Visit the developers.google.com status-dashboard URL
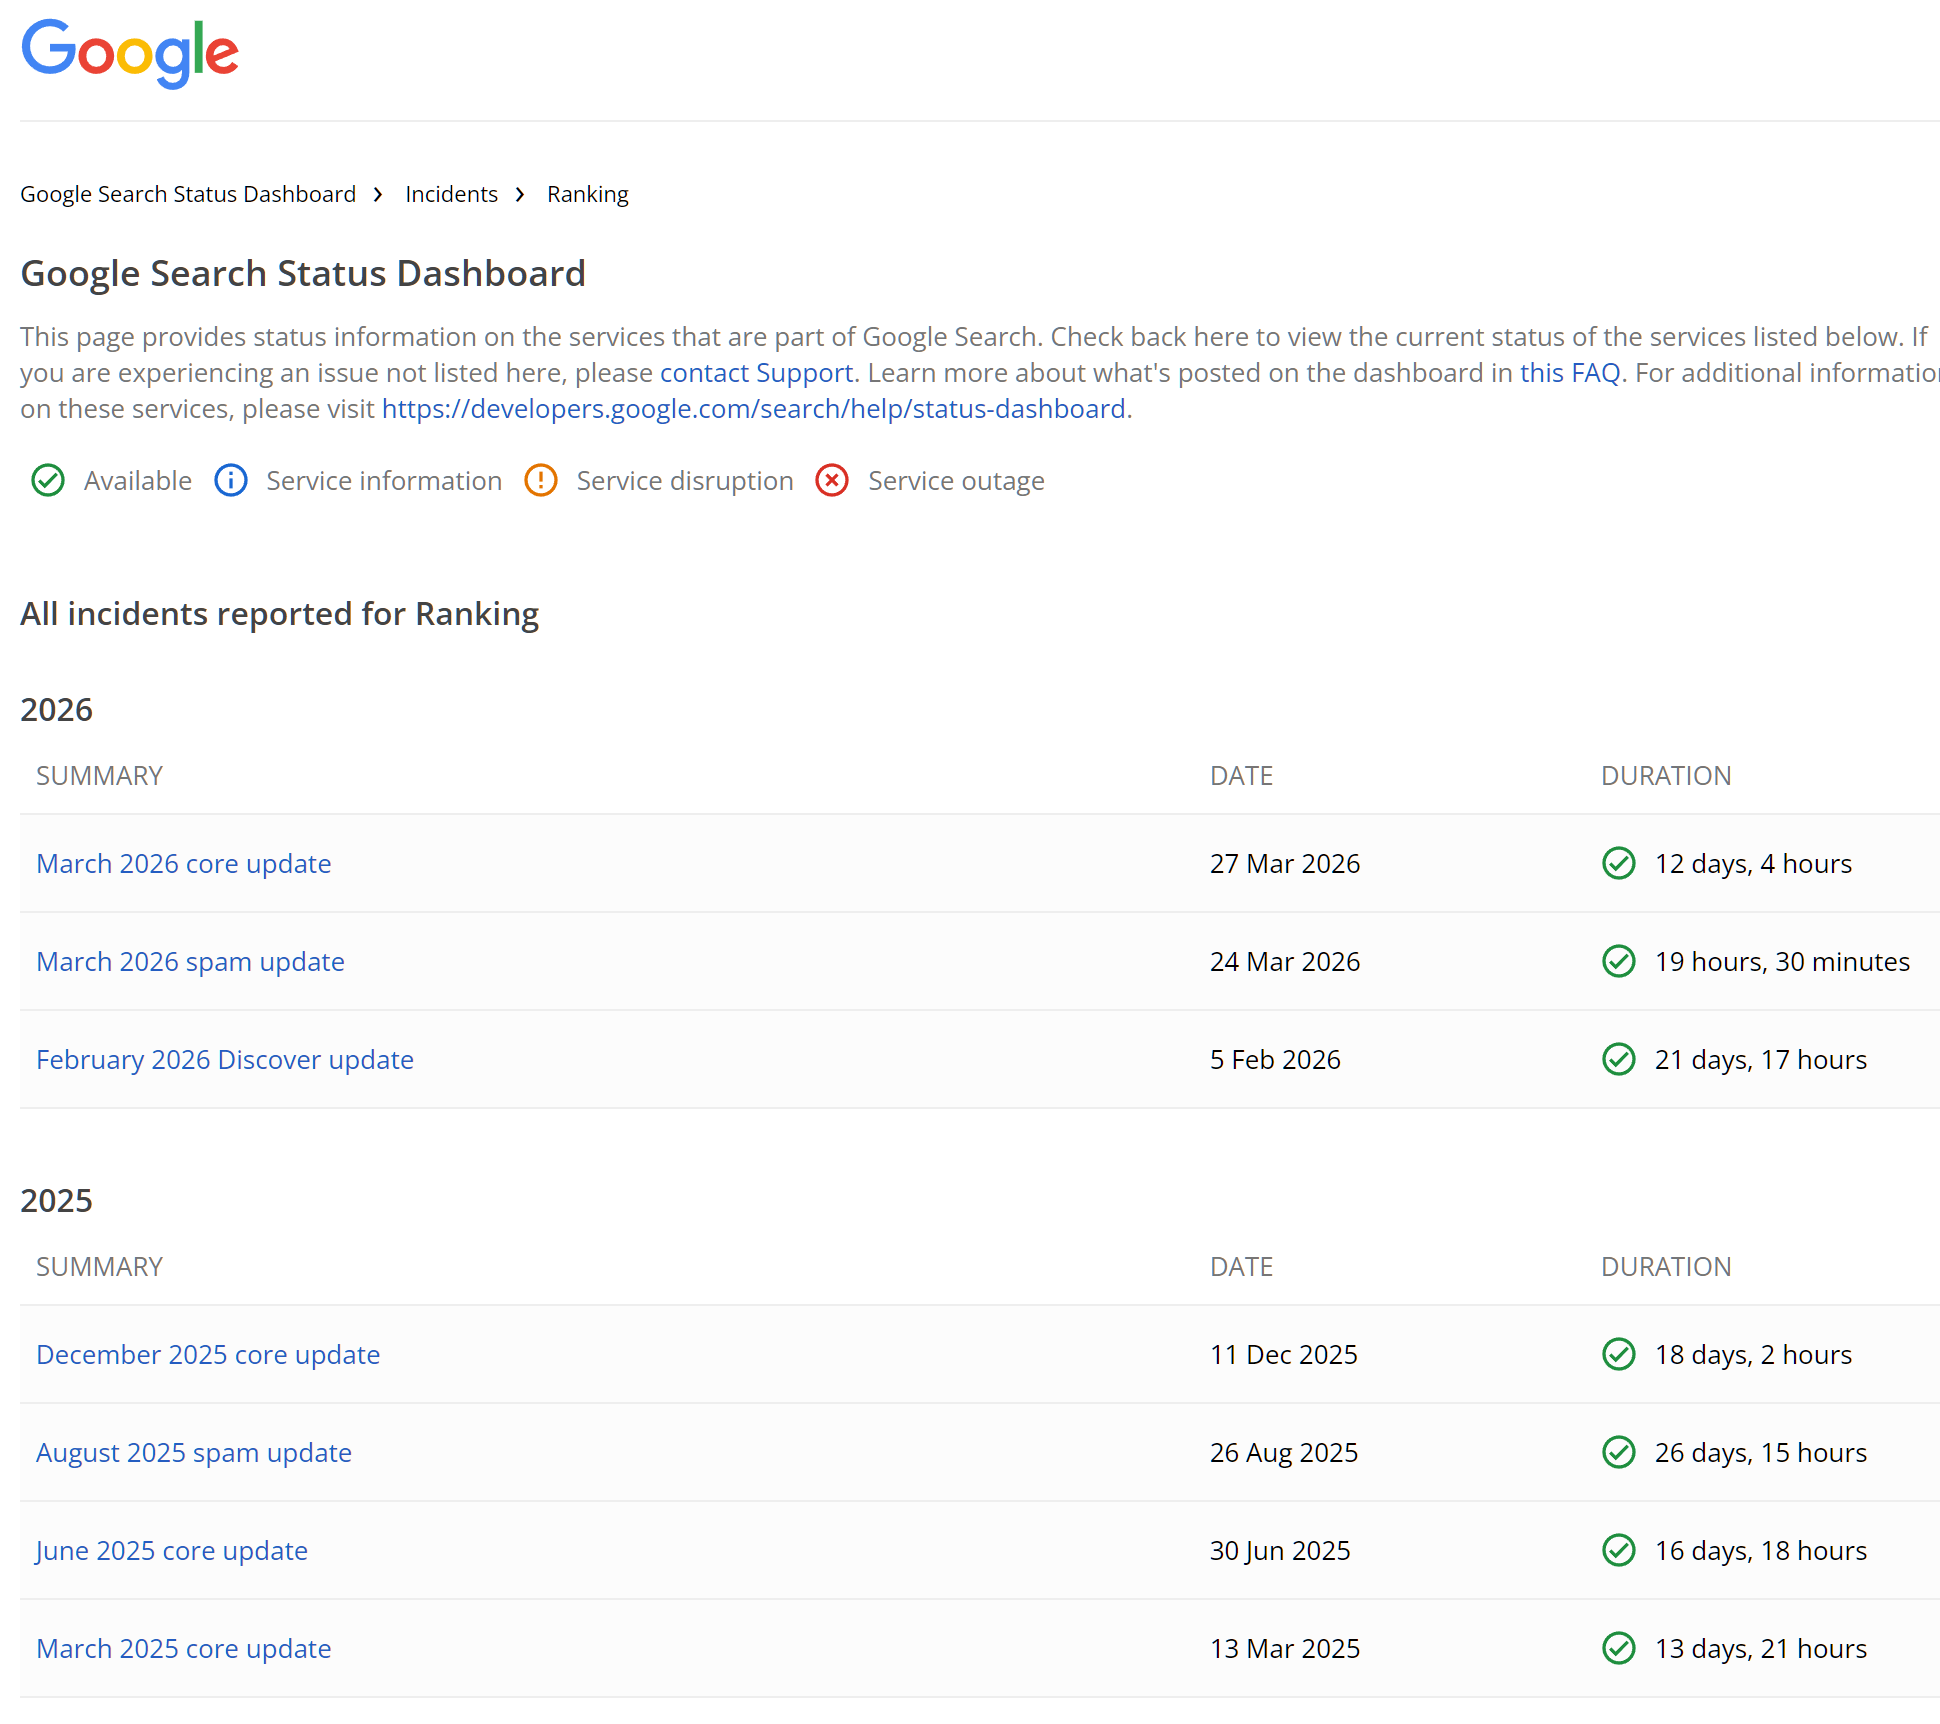 753,409
